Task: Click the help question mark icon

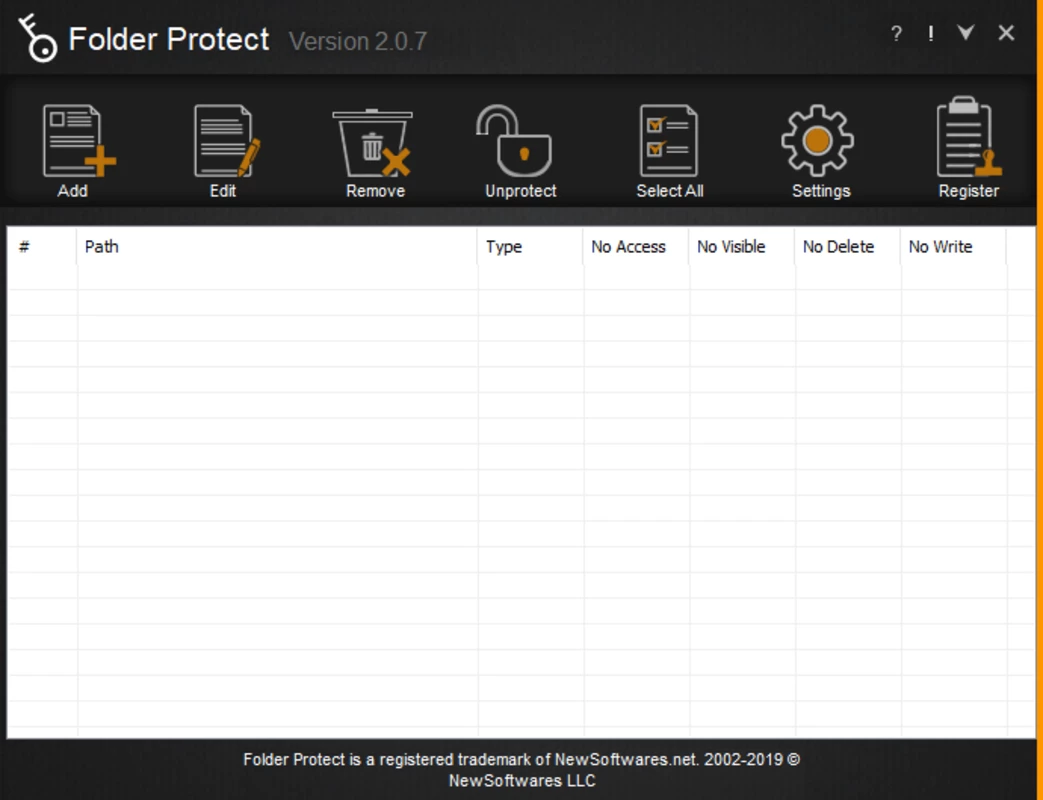Action: (x=897, y=33)
